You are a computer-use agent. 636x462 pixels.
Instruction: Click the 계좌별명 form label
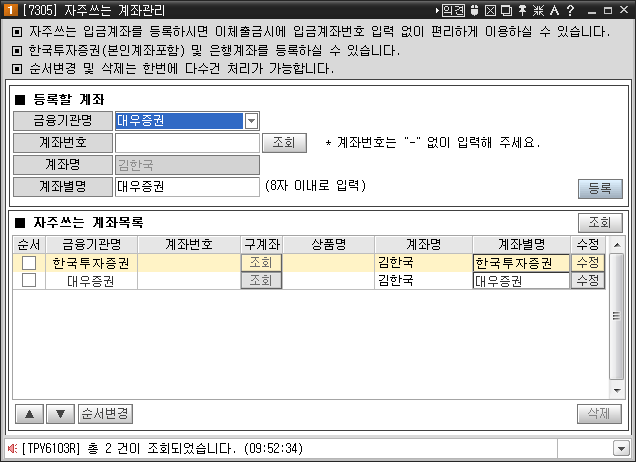click(63, 187)
